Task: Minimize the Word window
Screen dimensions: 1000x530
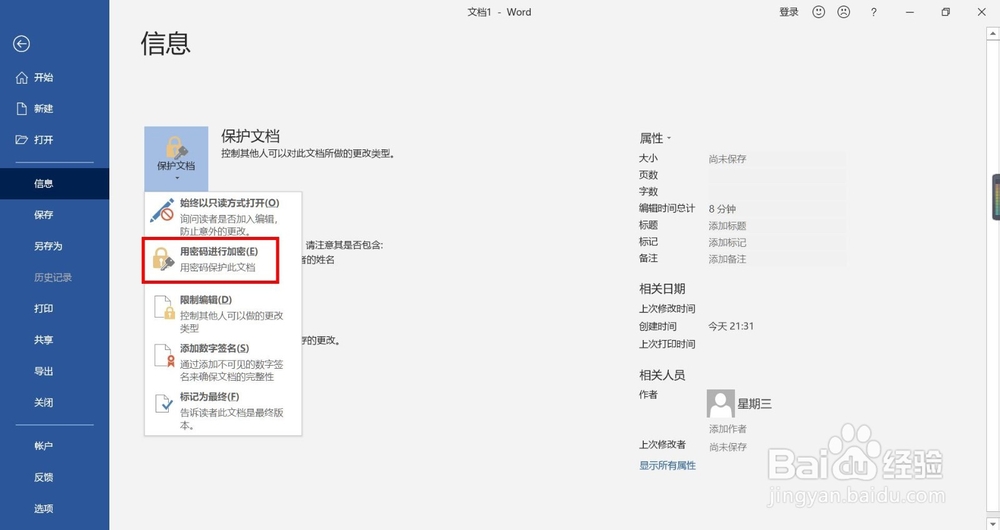Action: [910, 12]
